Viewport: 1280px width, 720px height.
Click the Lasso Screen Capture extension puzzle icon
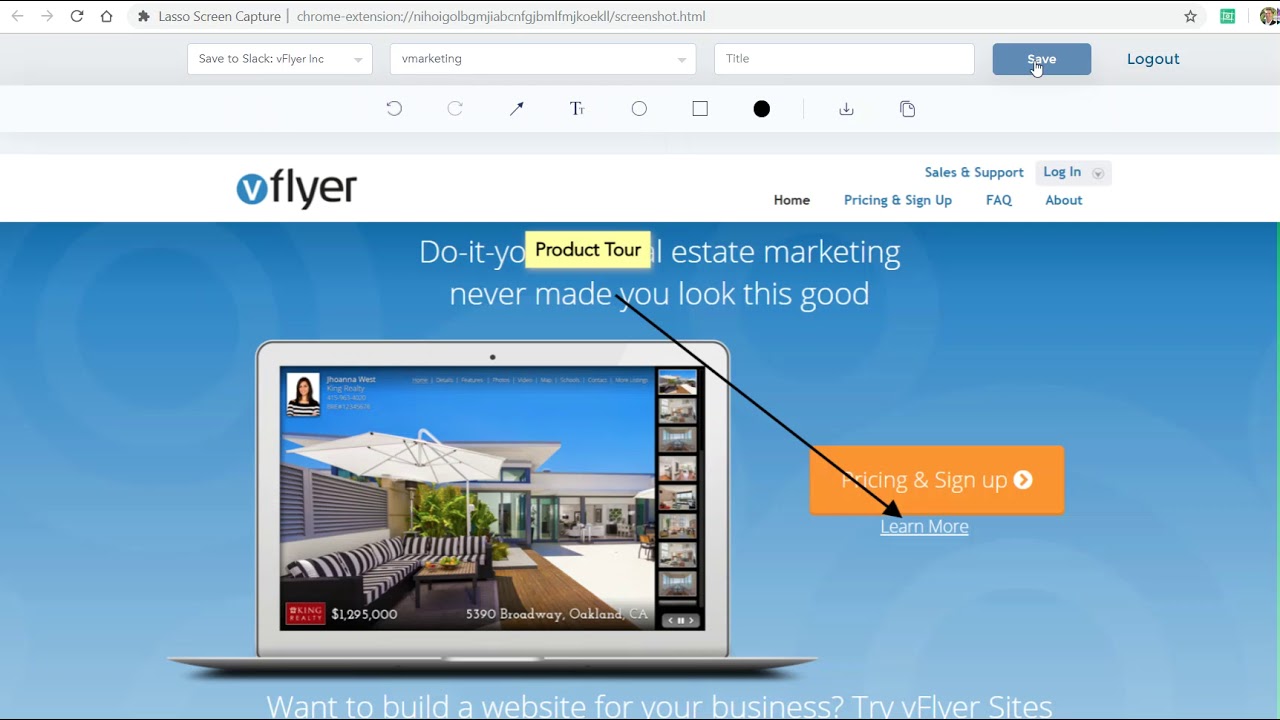144,16
